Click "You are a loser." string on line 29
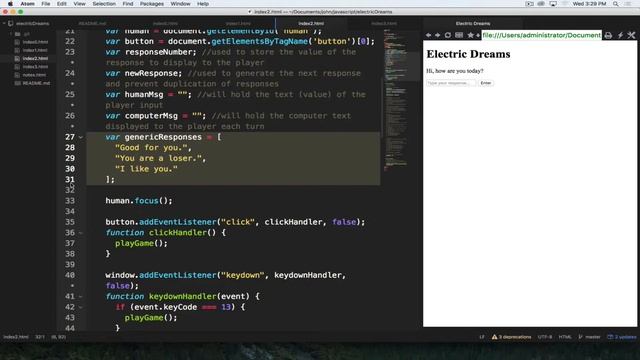This screenshot has width=640, height=360. 160,158
